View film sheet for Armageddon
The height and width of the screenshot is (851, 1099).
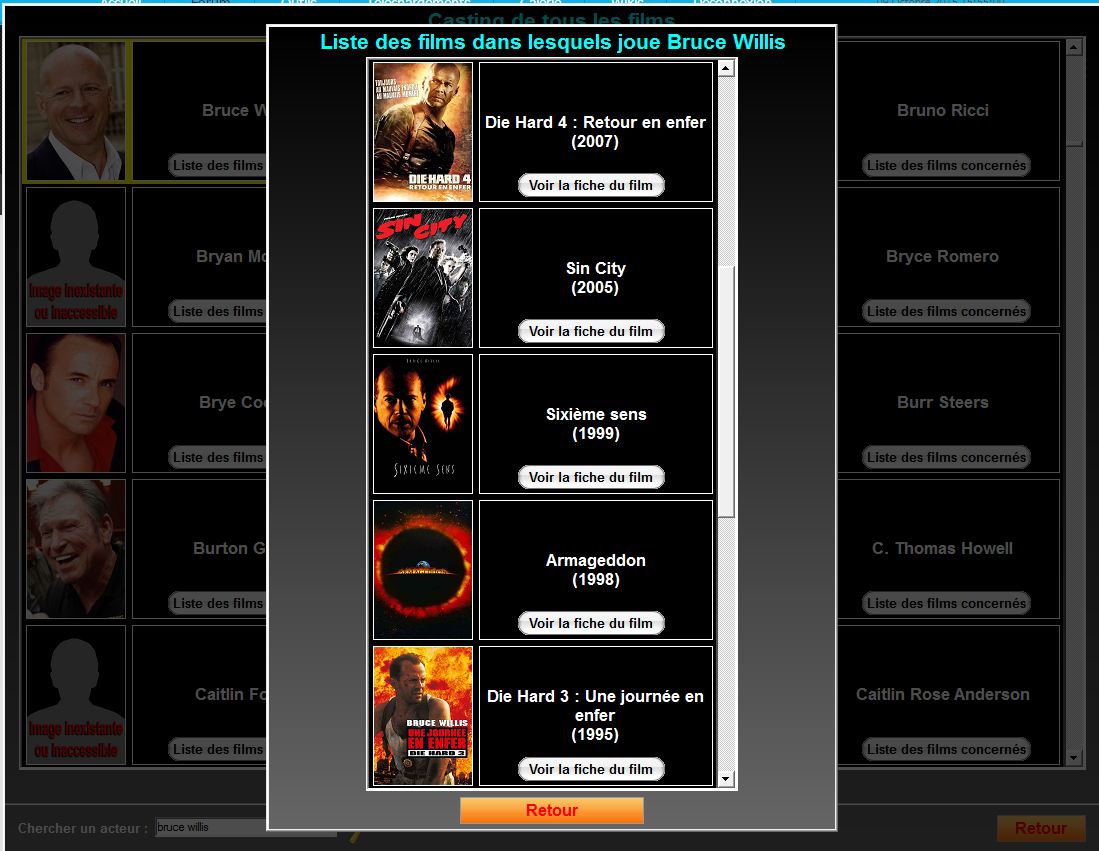[591, 623]
